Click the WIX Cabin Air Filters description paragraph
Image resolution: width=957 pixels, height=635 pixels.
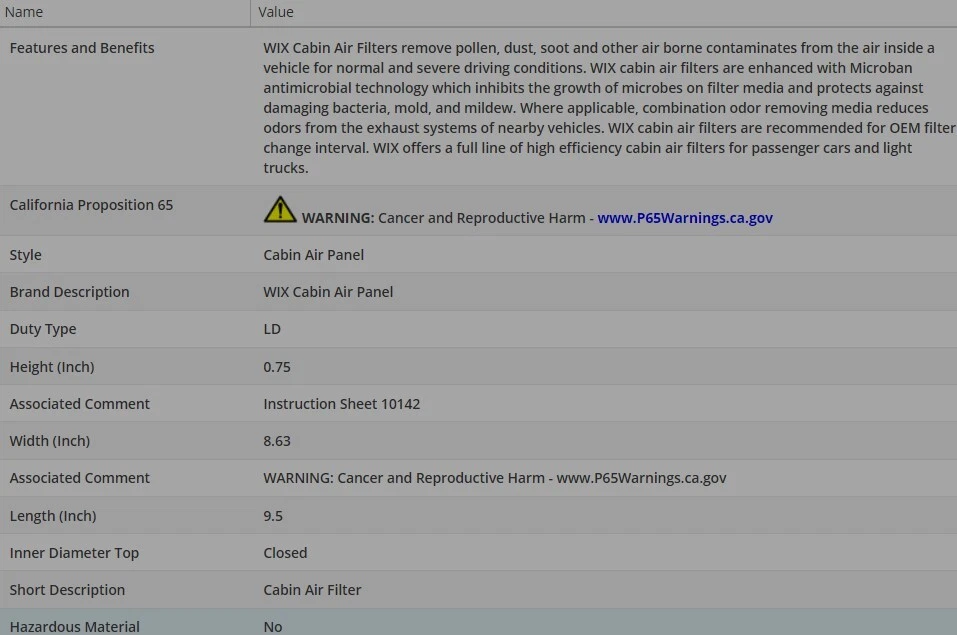click(609, 107)
